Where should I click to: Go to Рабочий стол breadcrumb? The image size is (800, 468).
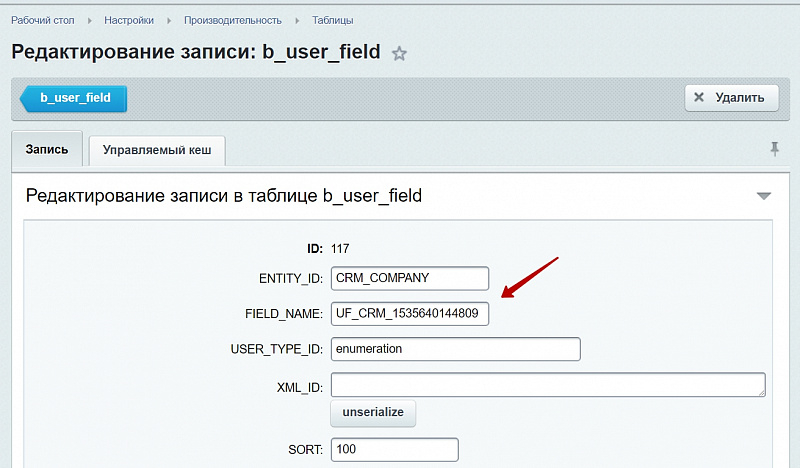pyautogui.click(x=44, y=20)
